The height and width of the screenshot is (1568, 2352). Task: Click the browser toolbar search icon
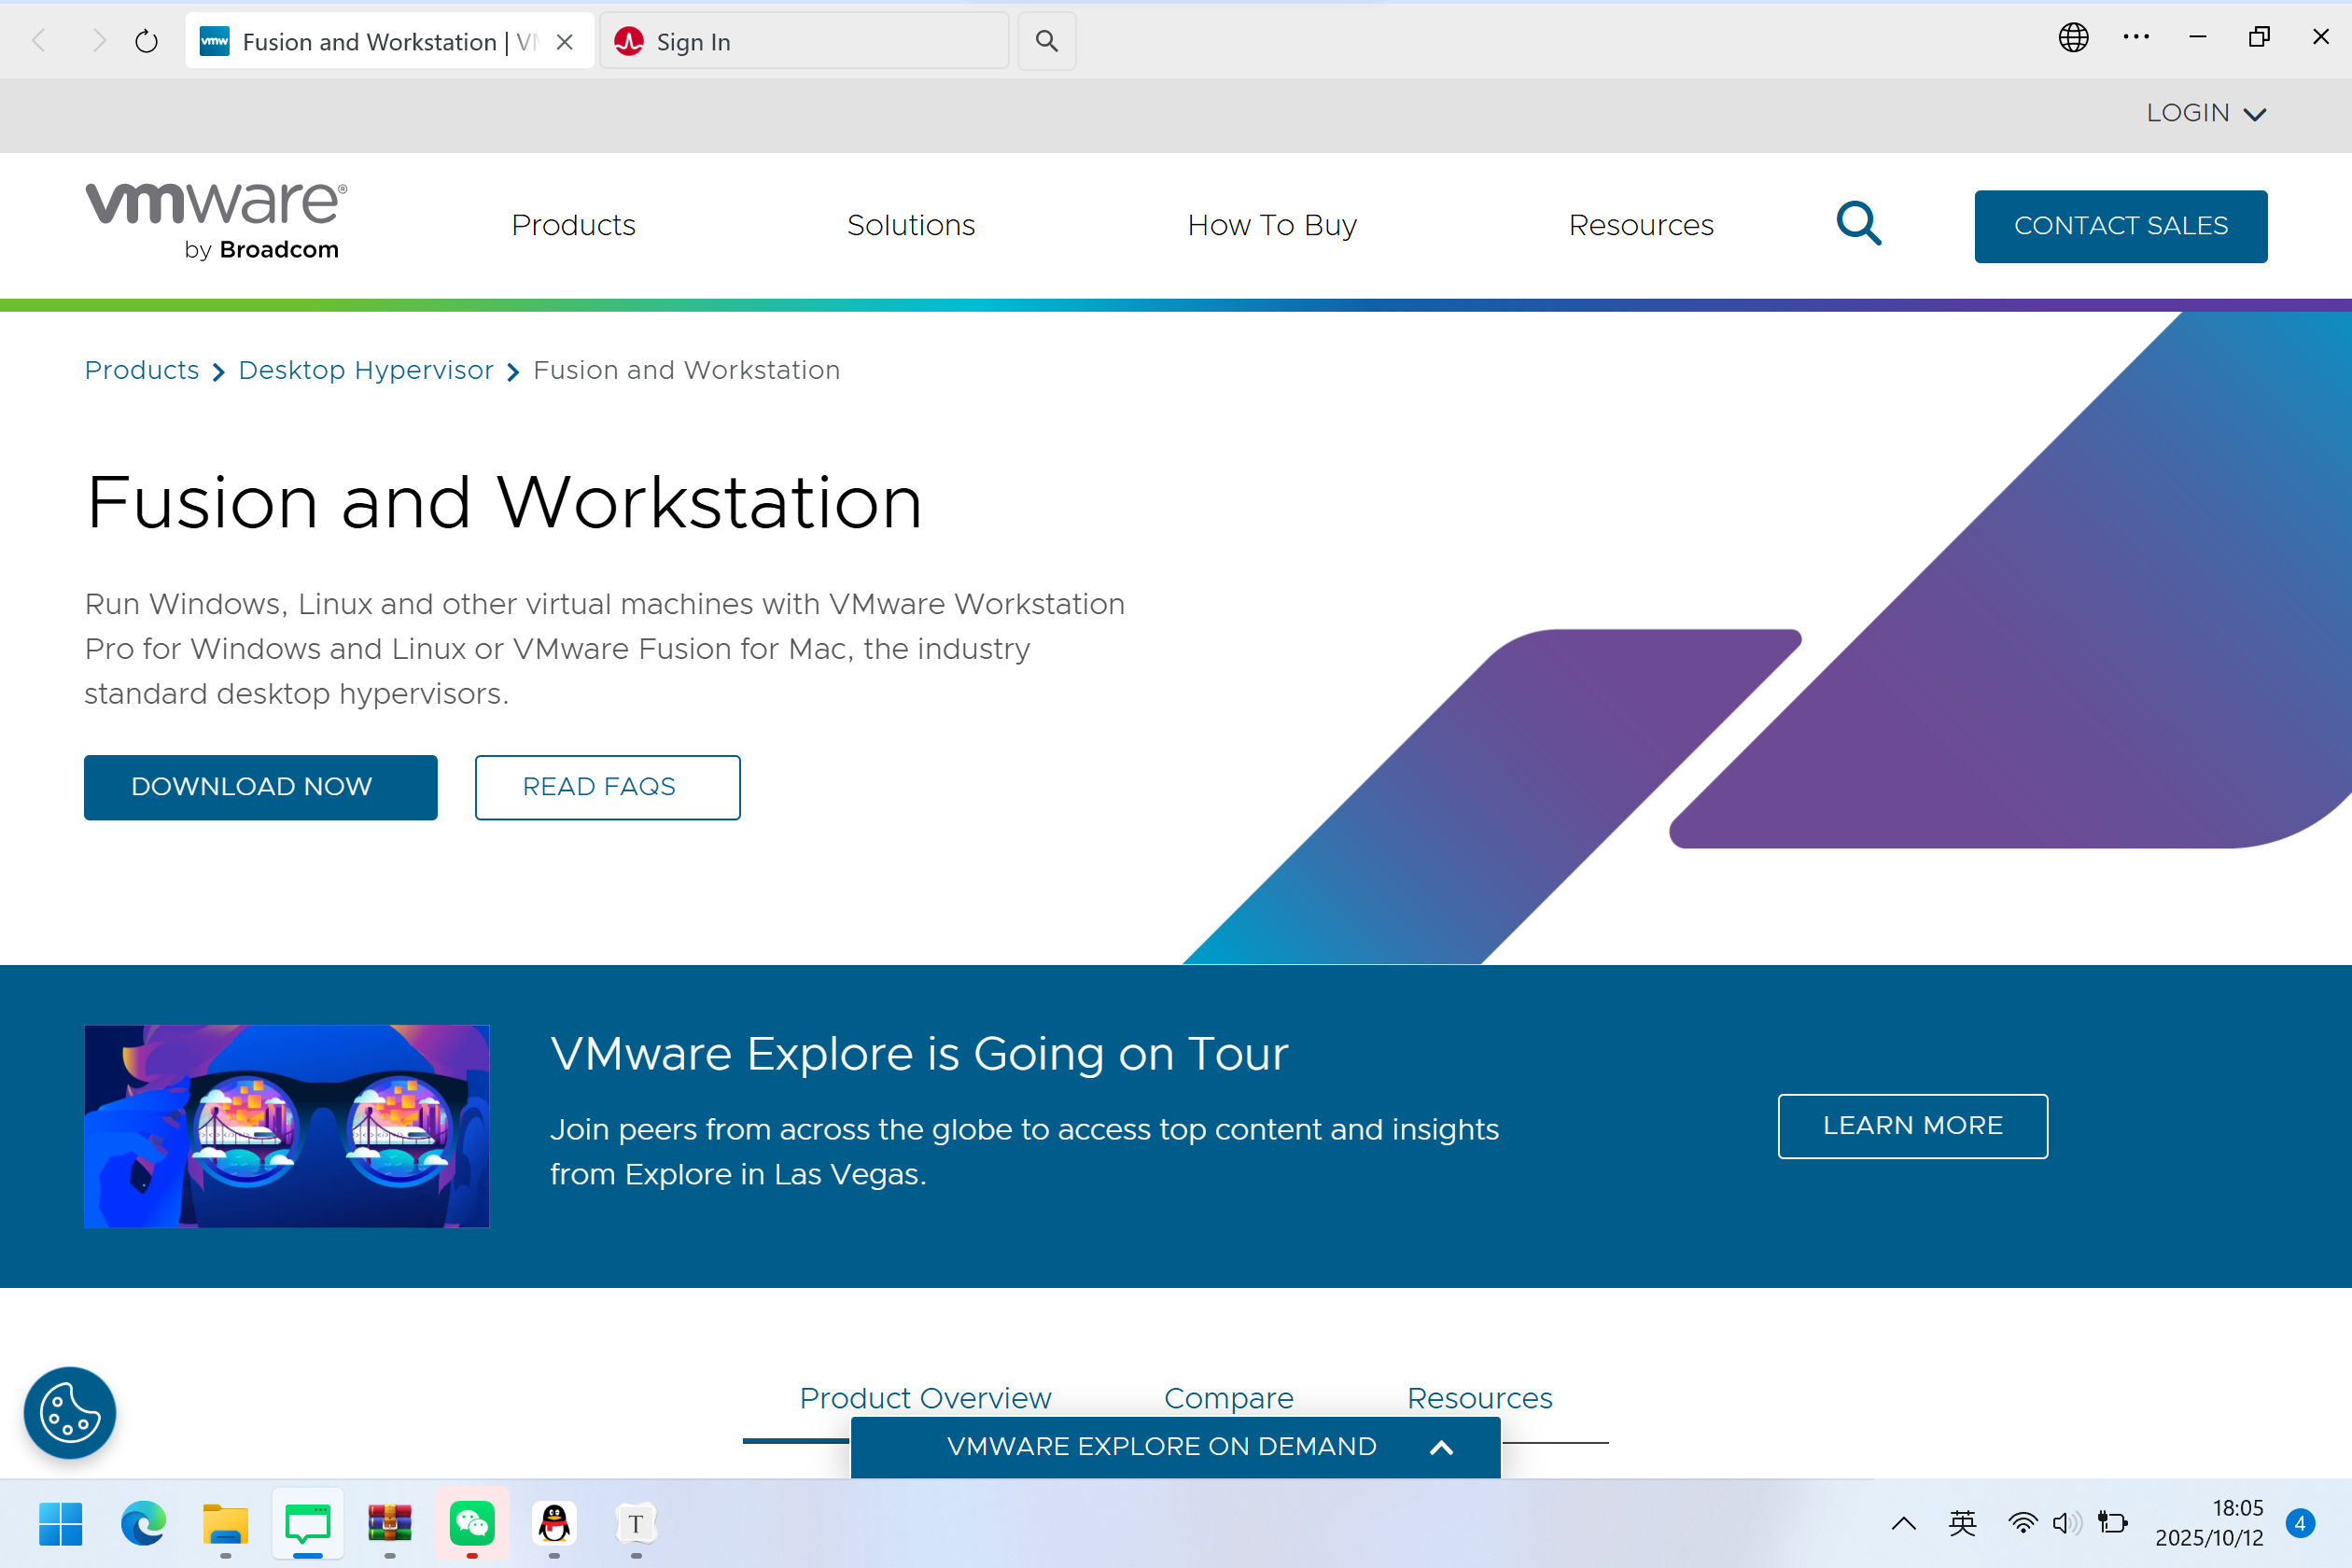coord(1046,41)
